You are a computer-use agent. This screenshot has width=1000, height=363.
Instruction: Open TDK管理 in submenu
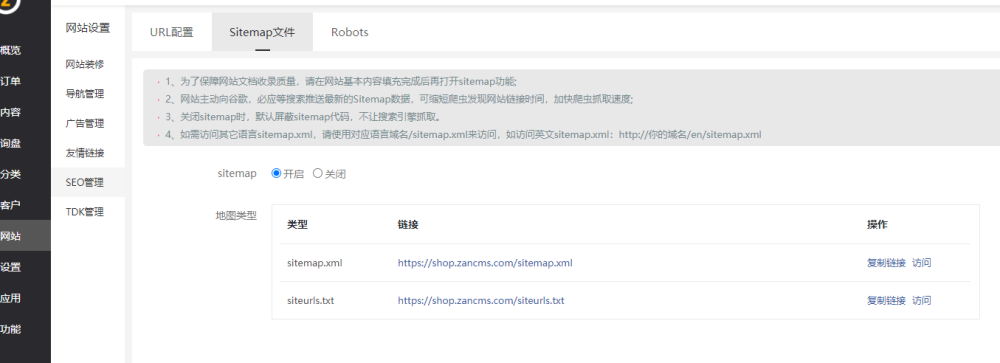click(85, 212)
